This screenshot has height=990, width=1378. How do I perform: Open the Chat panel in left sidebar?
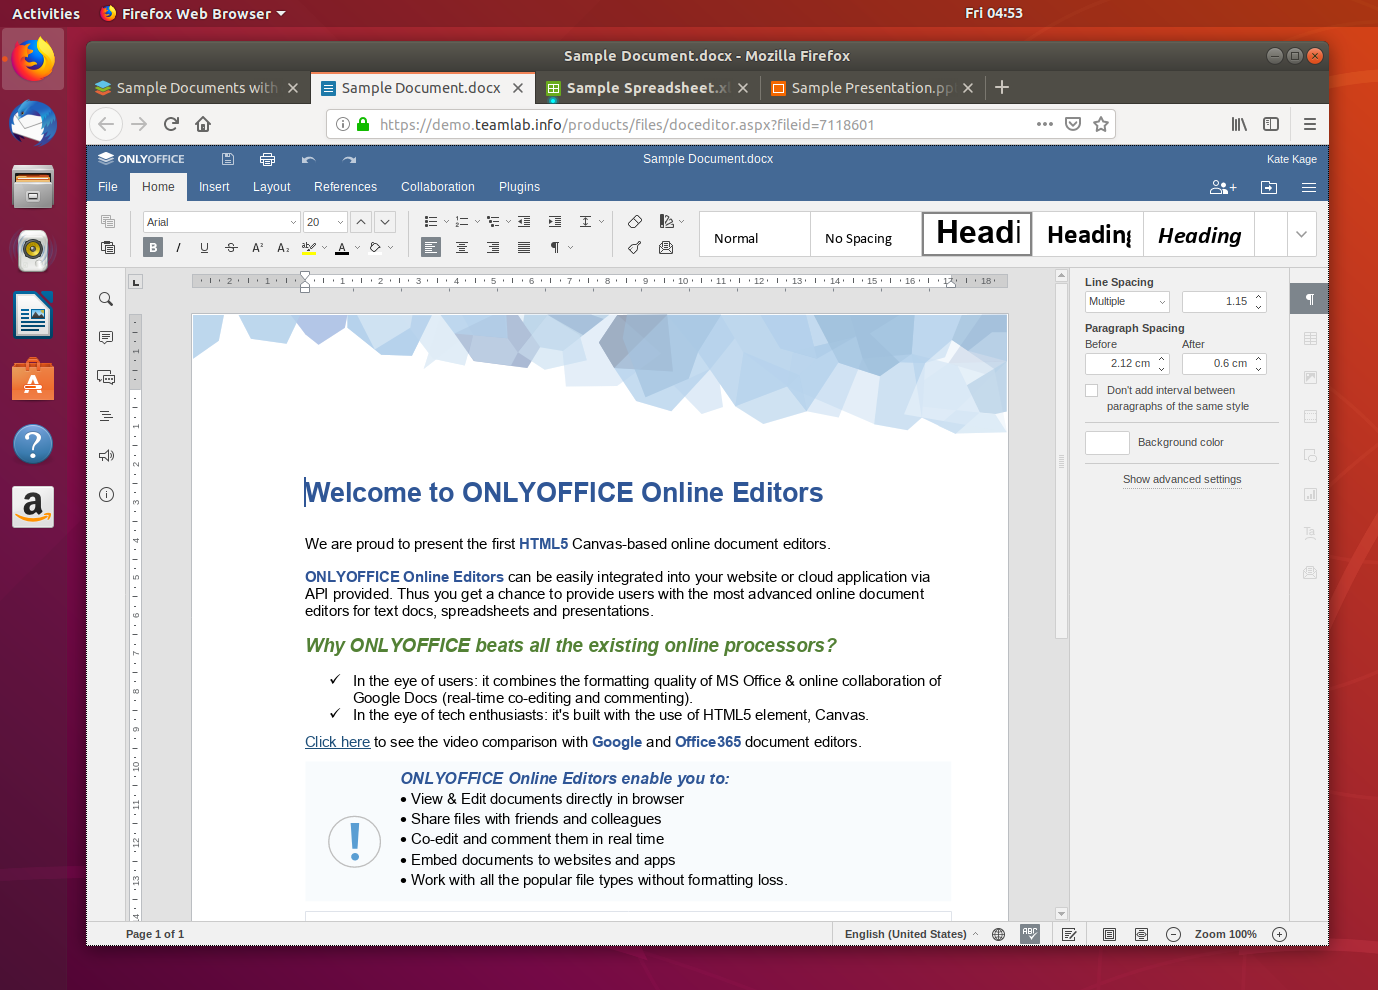(x=106, y=377)
